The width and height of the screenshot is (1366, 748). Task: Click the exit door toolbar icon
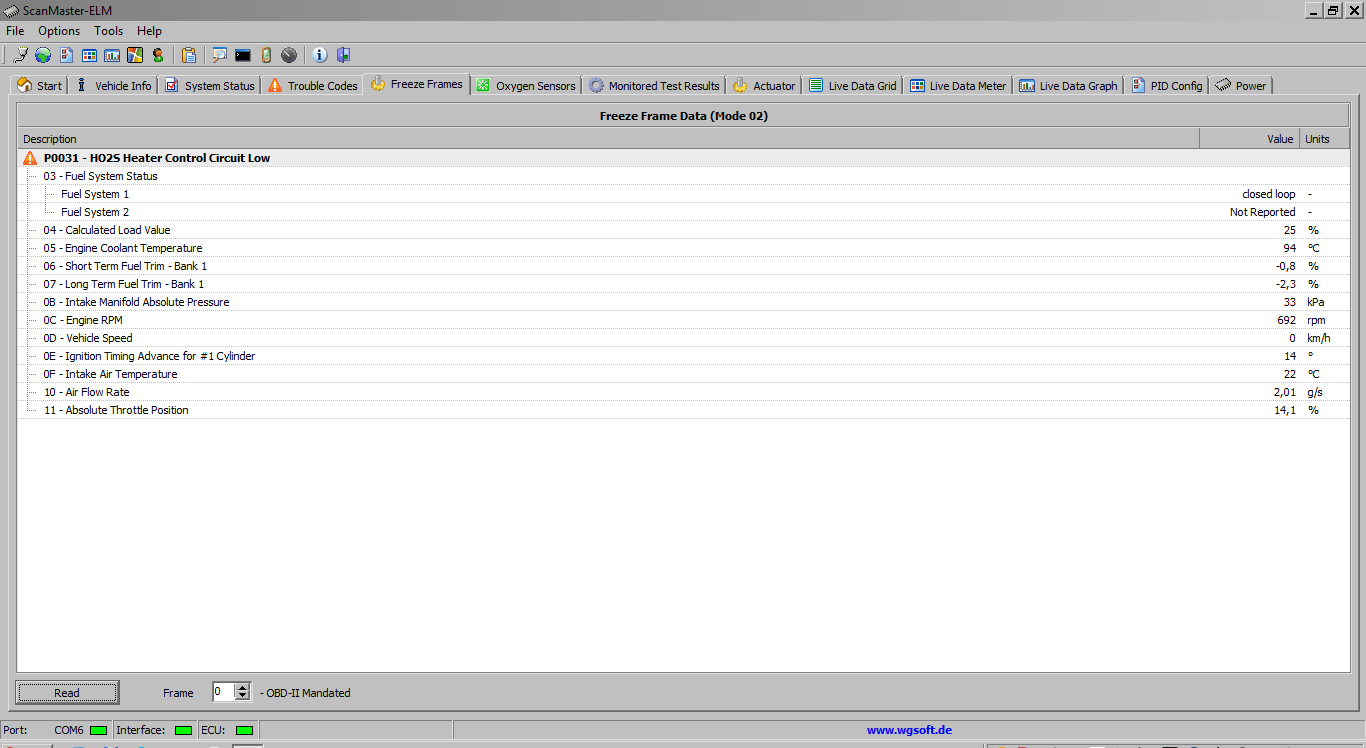point(343,55)
